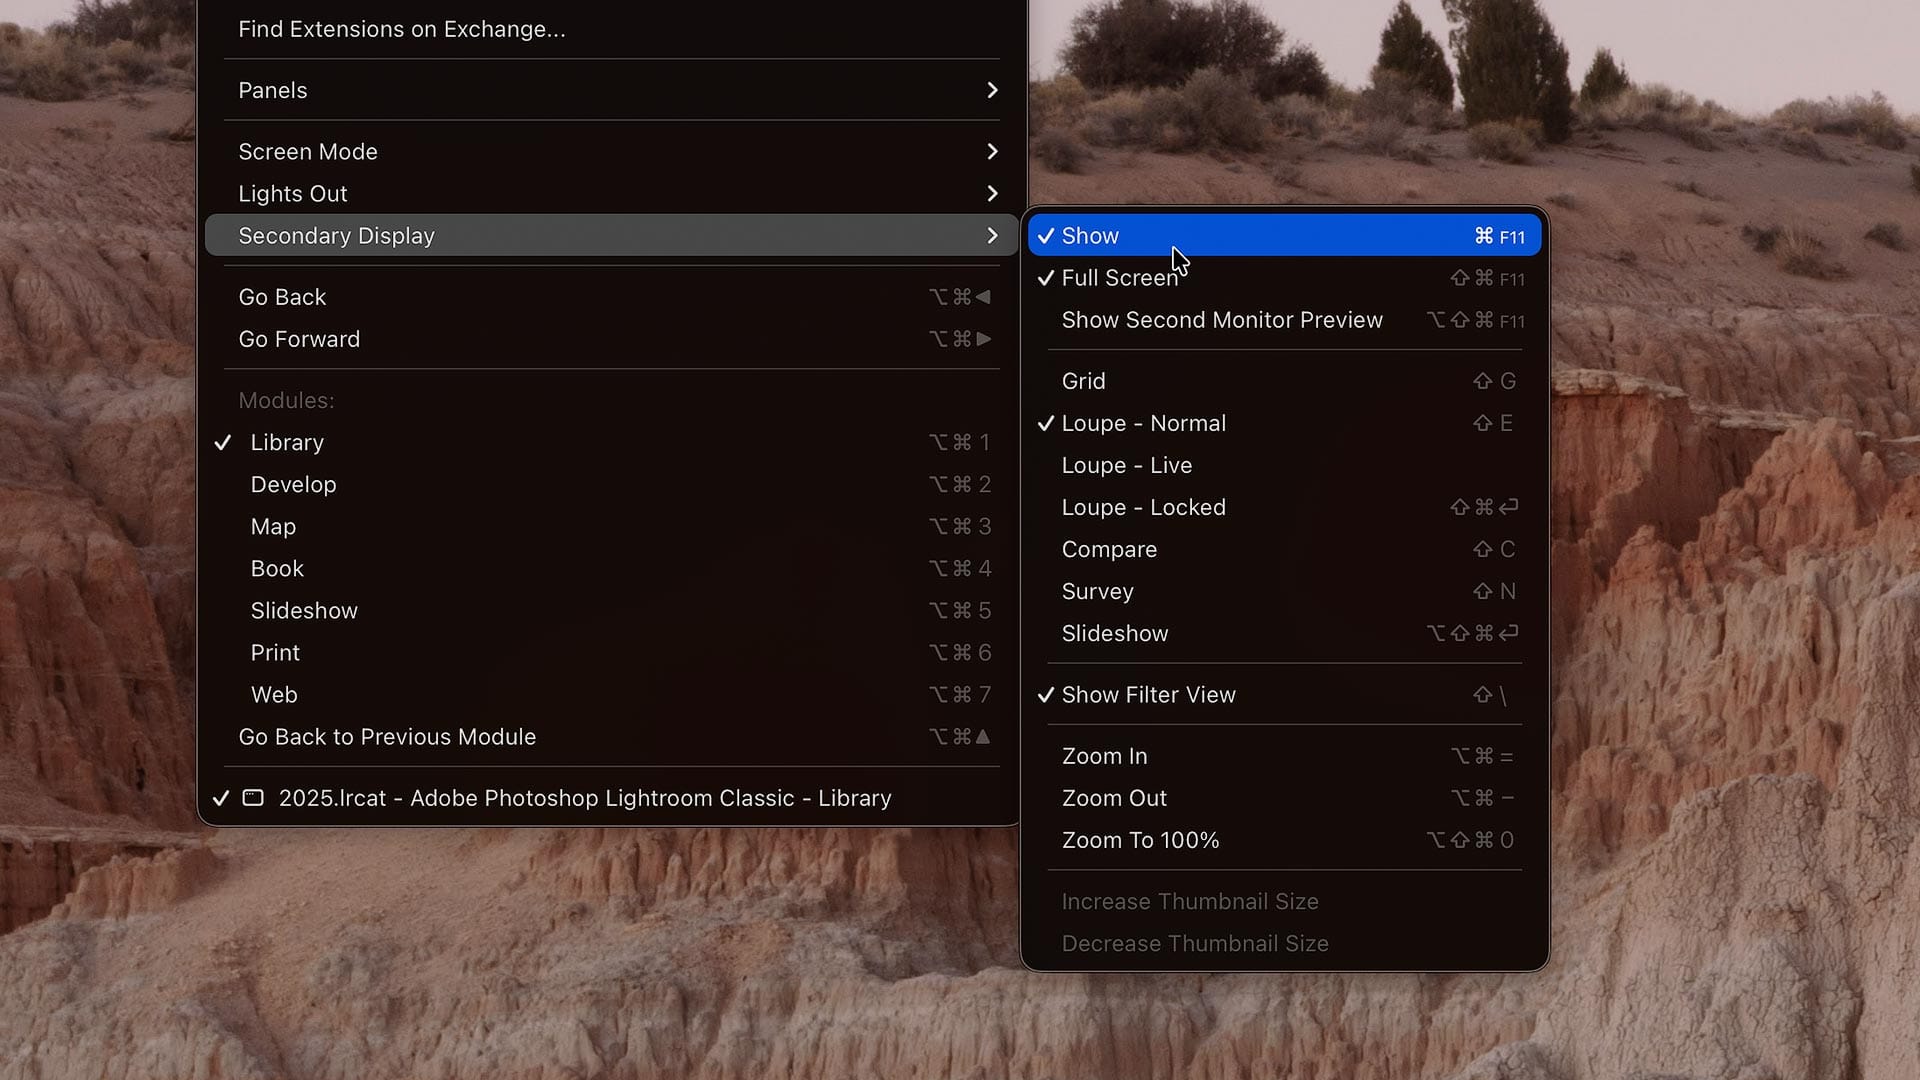1920x1080 pixels.
Task: Toggle Show for the secondary display
Action: pyautogui.click(x=1090, y=236)
